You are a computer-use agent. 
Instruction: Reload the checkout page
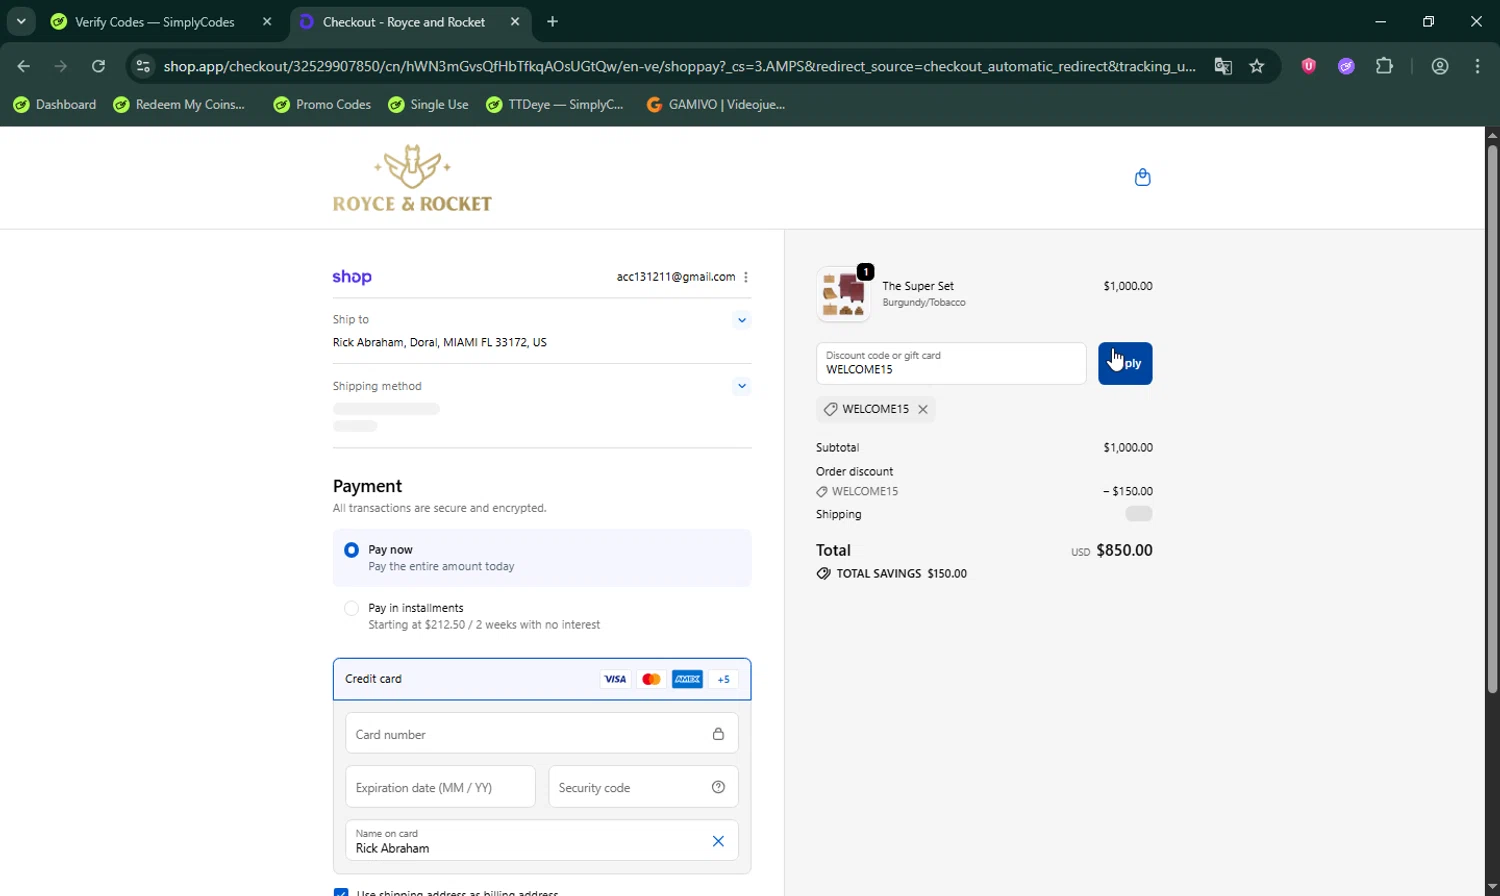[98, 66]
